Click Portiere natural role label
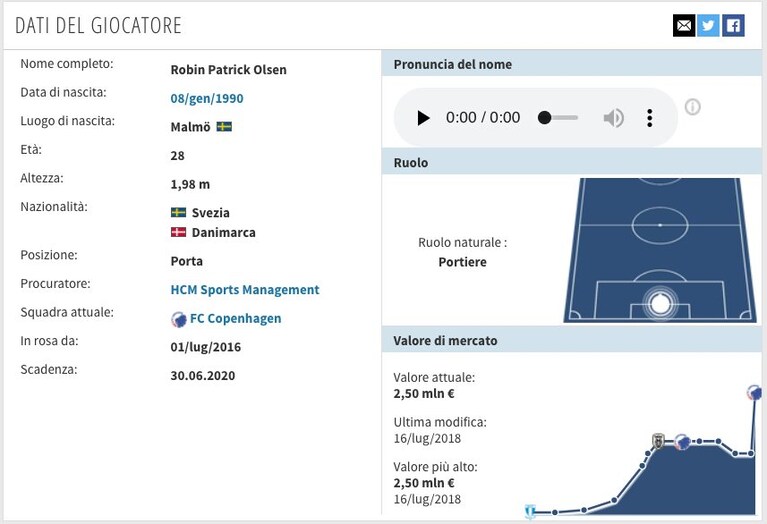 tap(462, 262)
